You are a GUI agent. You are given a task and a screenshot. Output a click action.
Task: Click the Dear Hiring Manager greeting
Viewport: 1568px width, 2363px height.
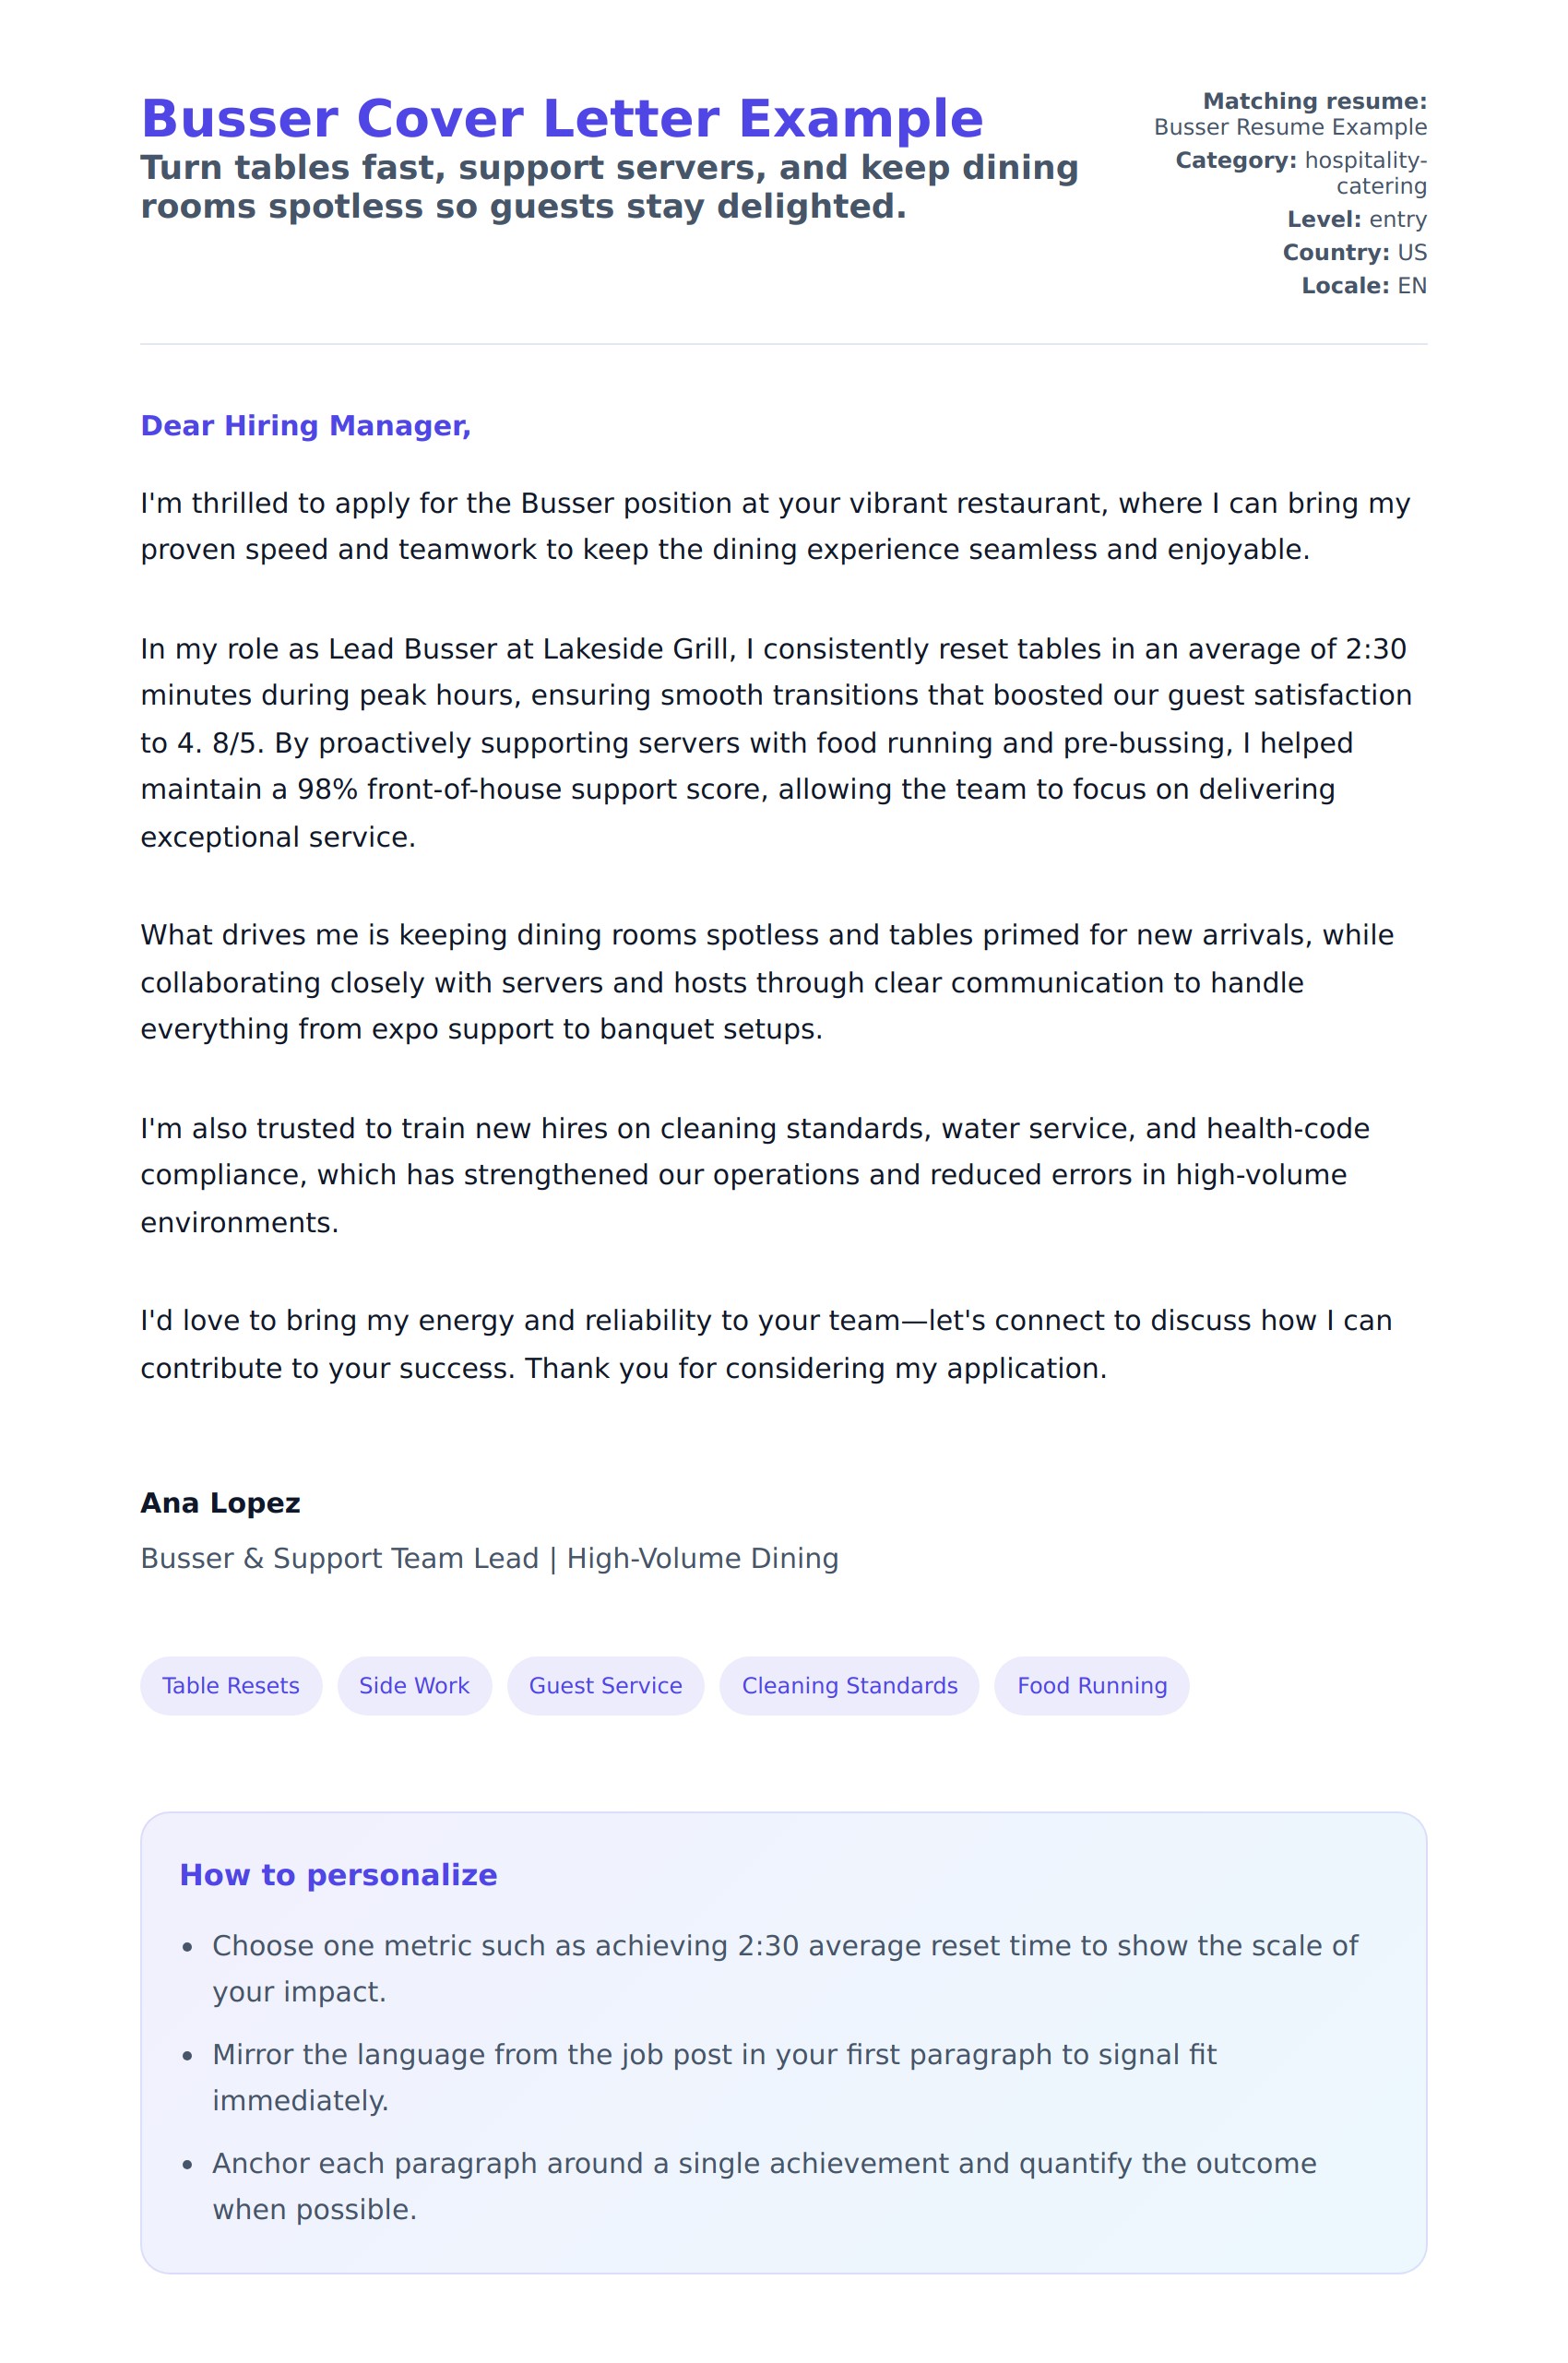(305, 426)
